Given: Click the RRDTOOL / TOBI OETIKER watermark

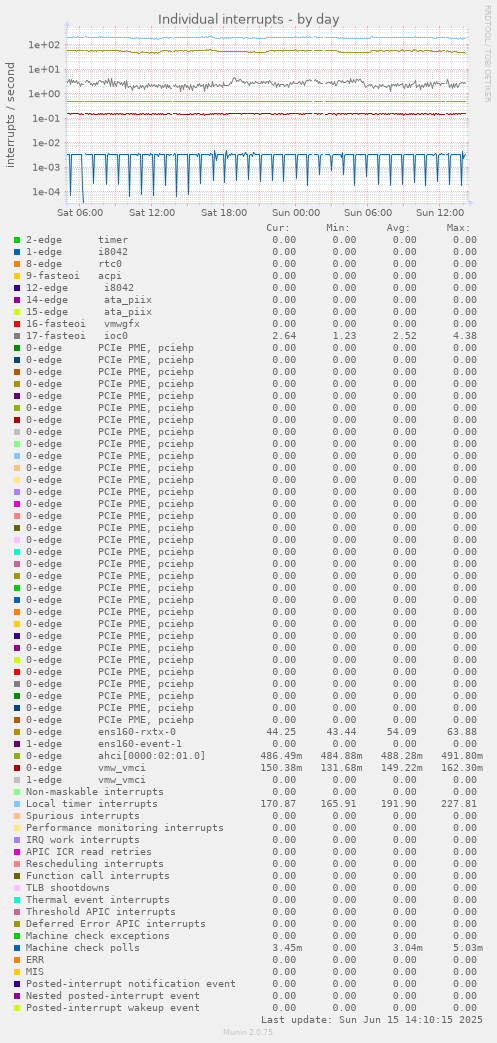Looking at the screenshot, I should pyautogui.click(x=488, y=54).
